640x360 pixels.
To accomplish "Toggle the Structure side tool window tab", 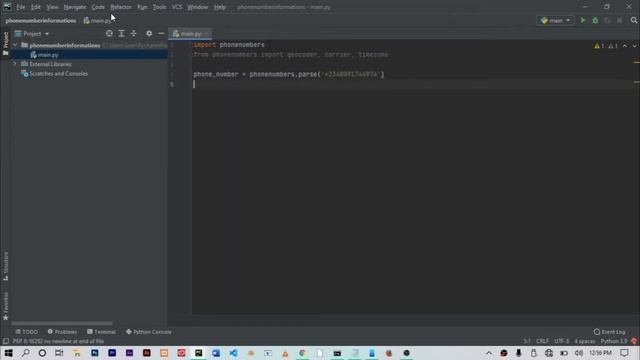I will coord(6,266).
